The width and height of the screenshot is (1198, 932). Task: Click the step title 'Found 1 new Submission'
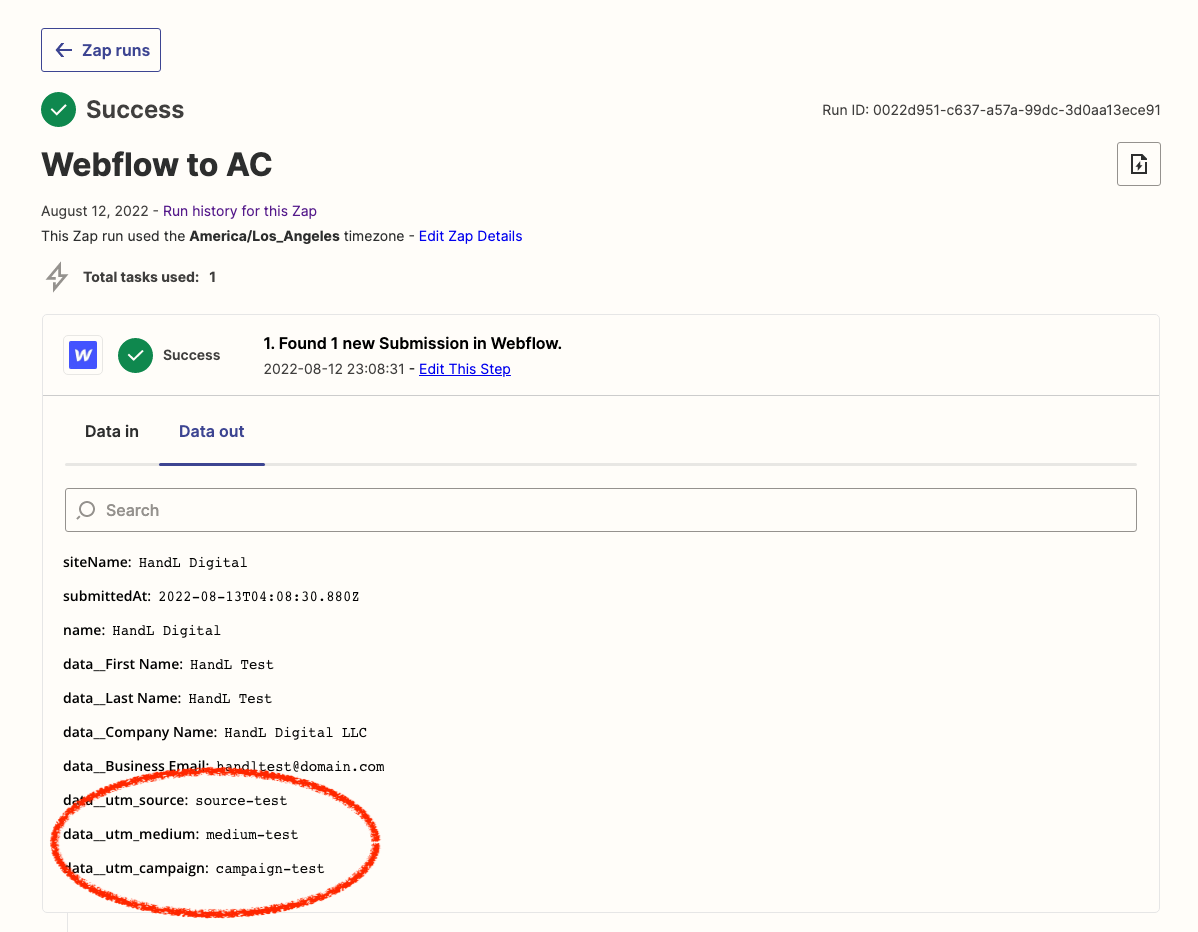[x=412, y=343]
